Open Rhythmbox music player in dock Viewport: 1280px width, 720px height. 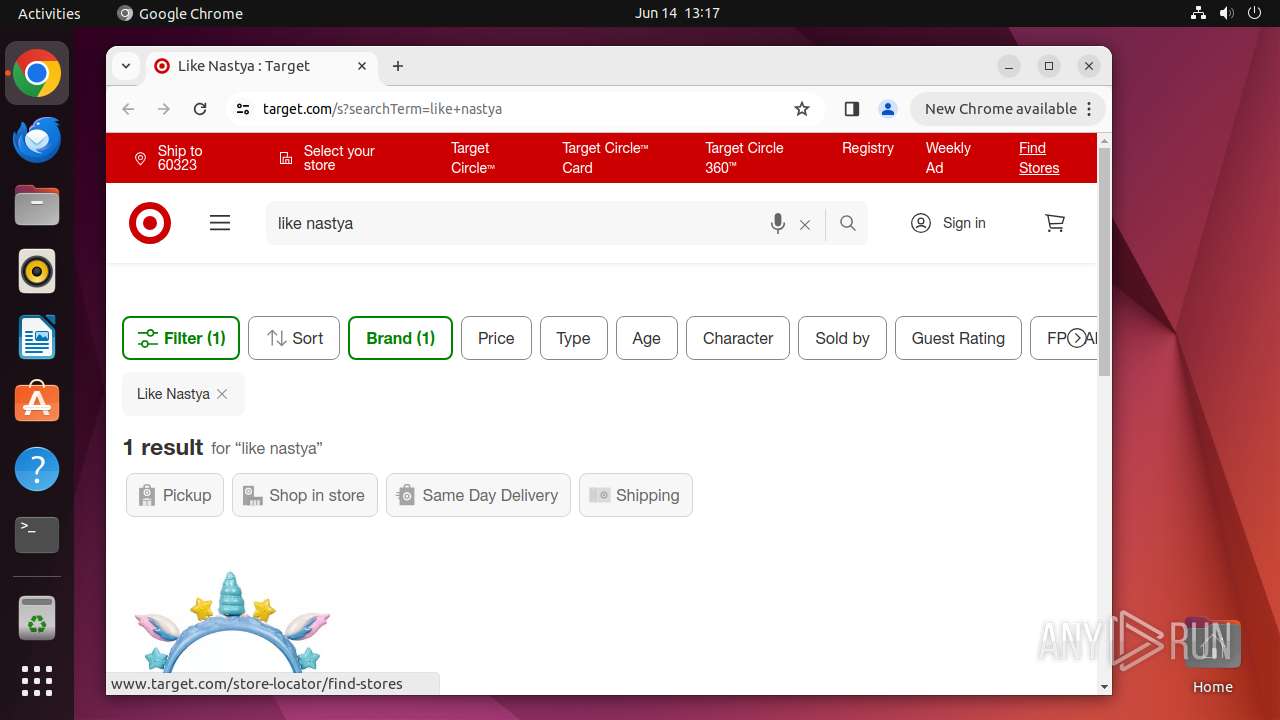37,271
